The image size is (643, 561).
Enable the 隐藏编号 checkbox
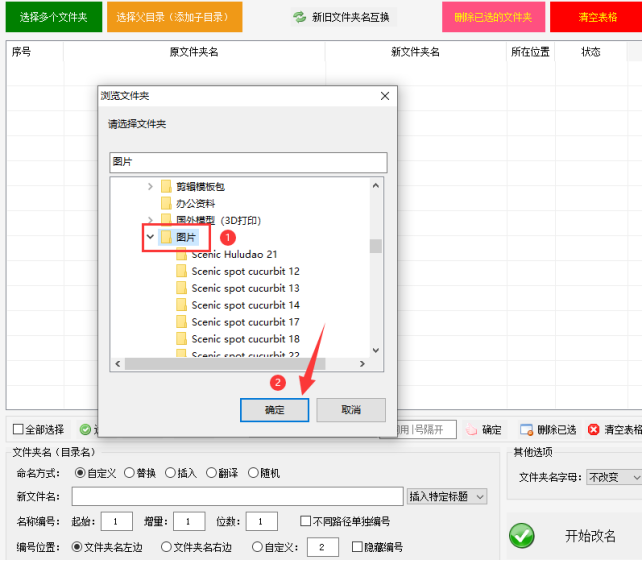[357, 547]
